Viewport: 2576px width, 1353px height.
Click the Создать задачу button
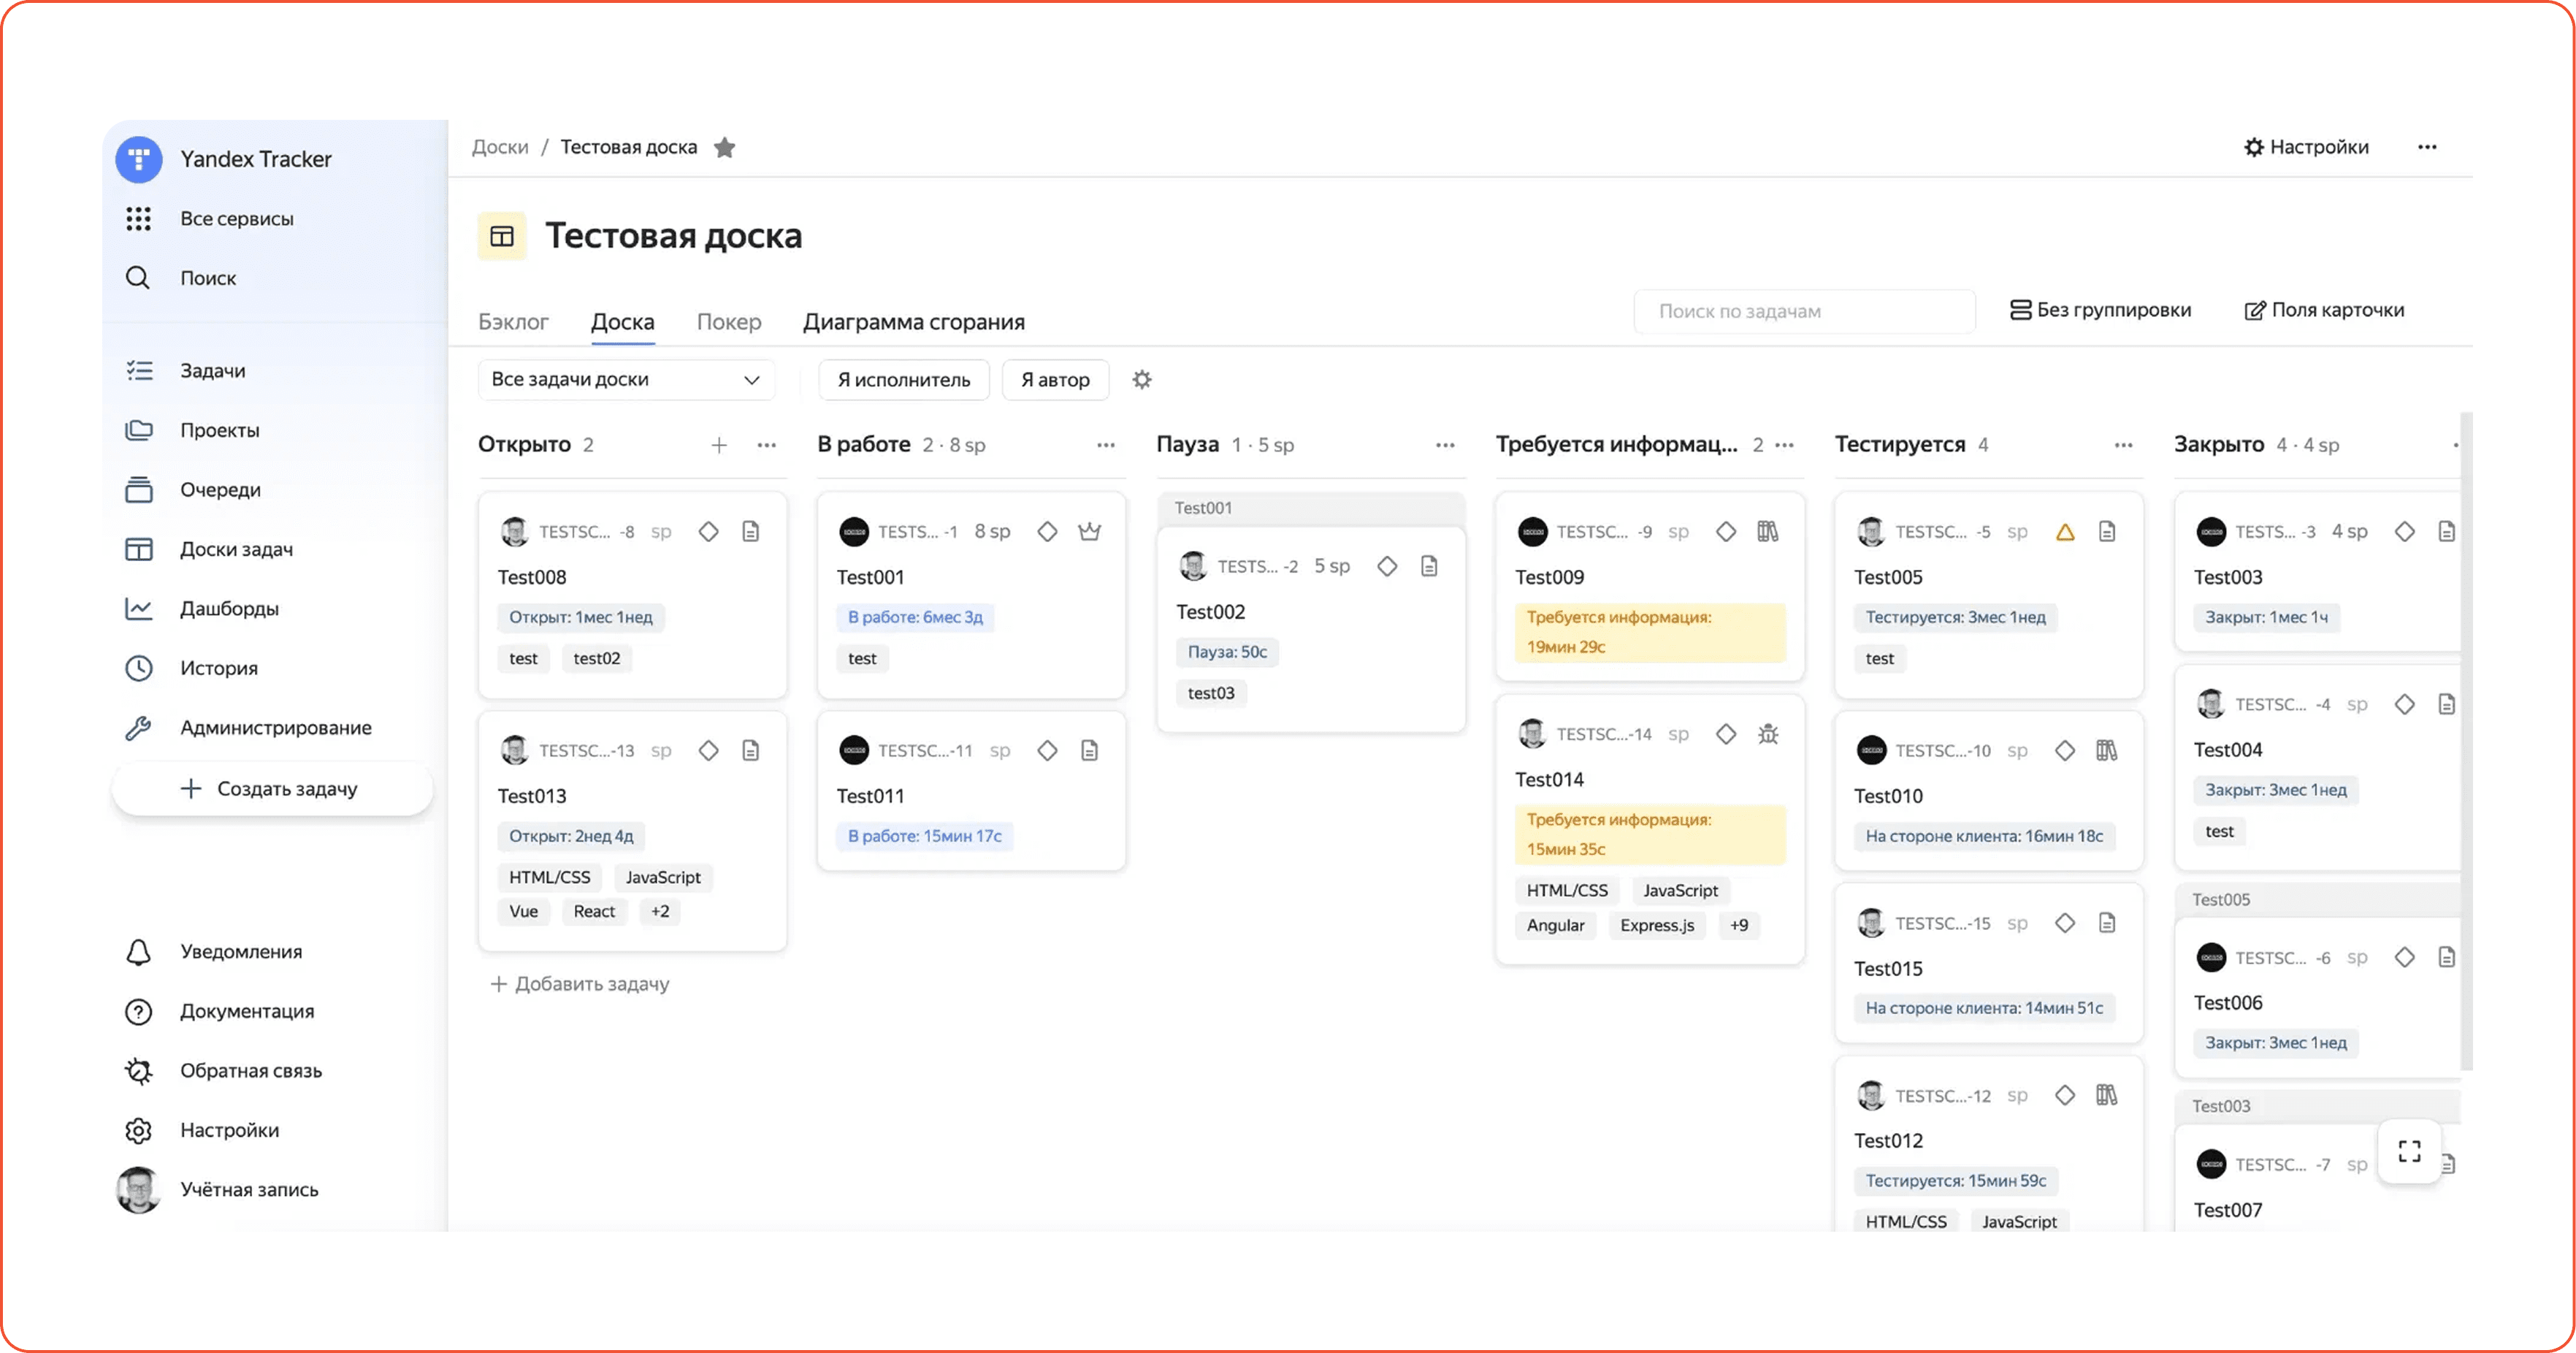click(272, 789)
